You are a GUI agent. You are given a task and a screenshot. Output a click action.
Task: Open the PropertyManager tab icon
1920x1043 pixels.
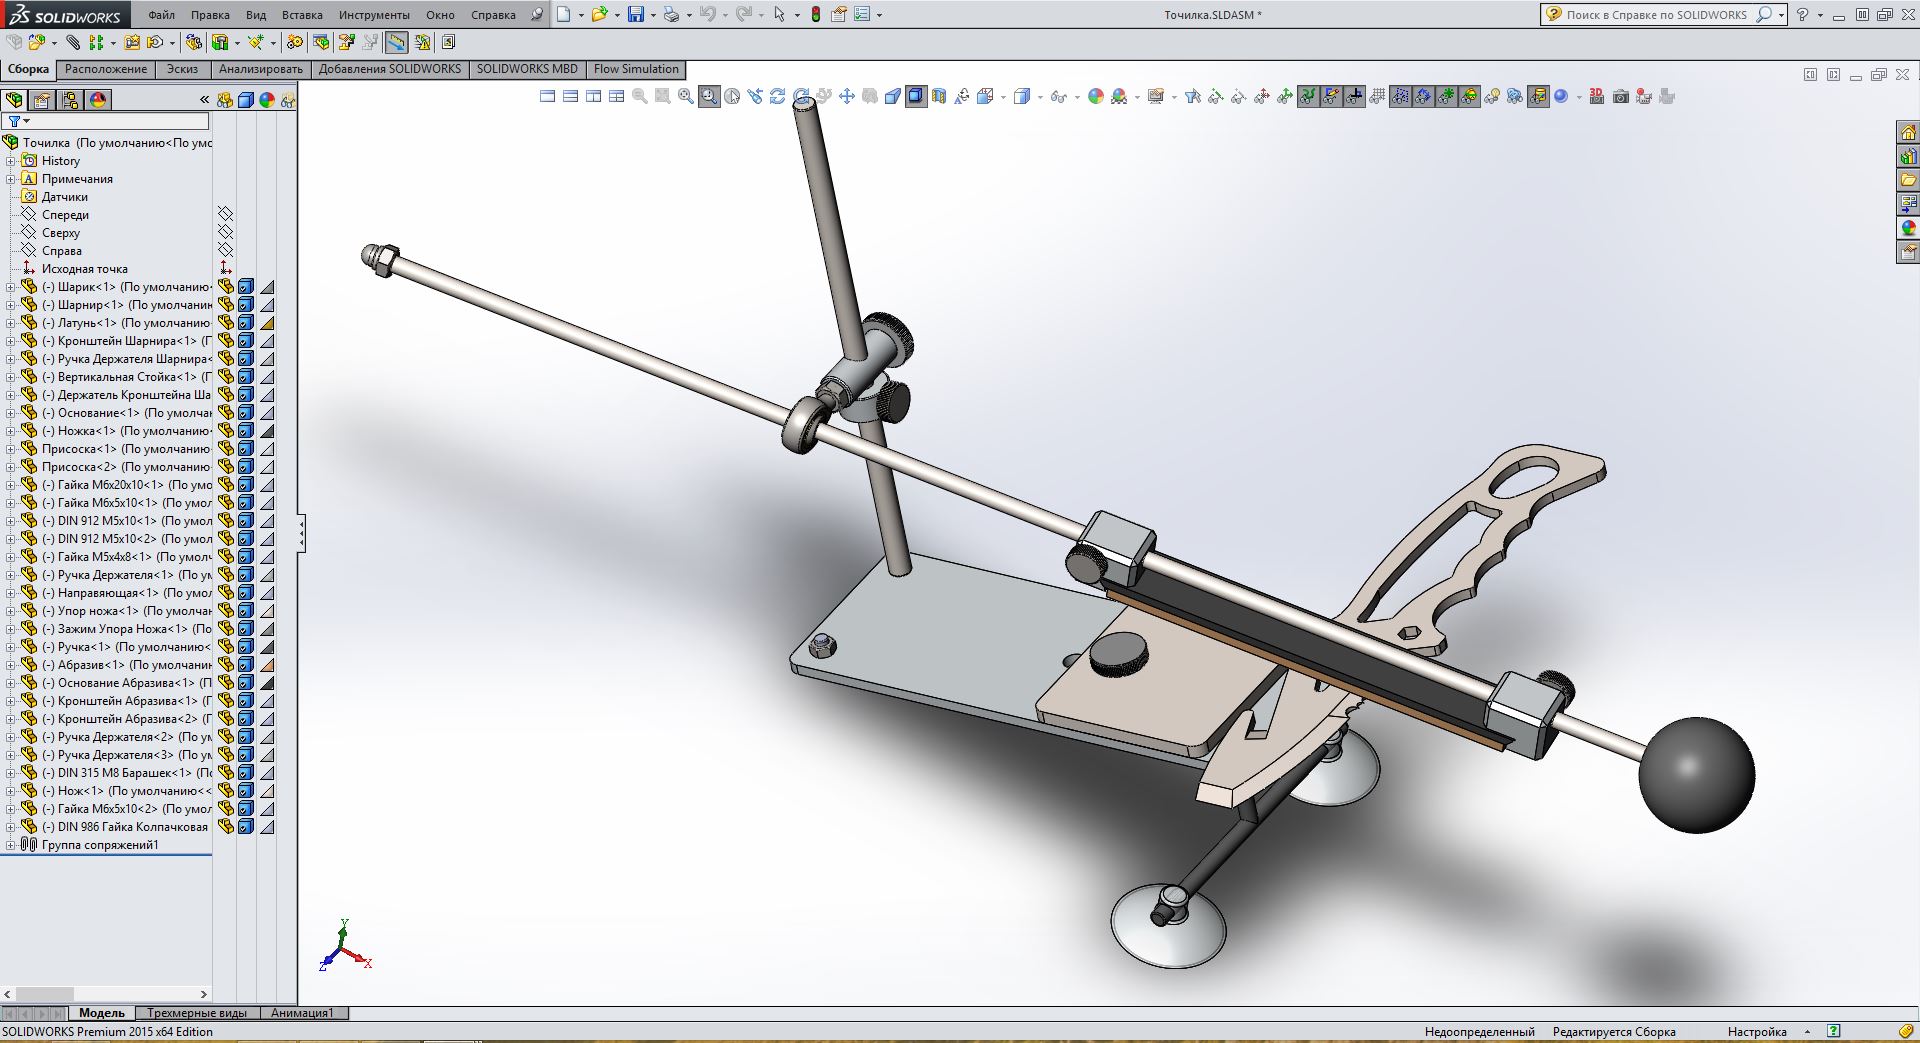pyautogui.click(x=42, y=100)
